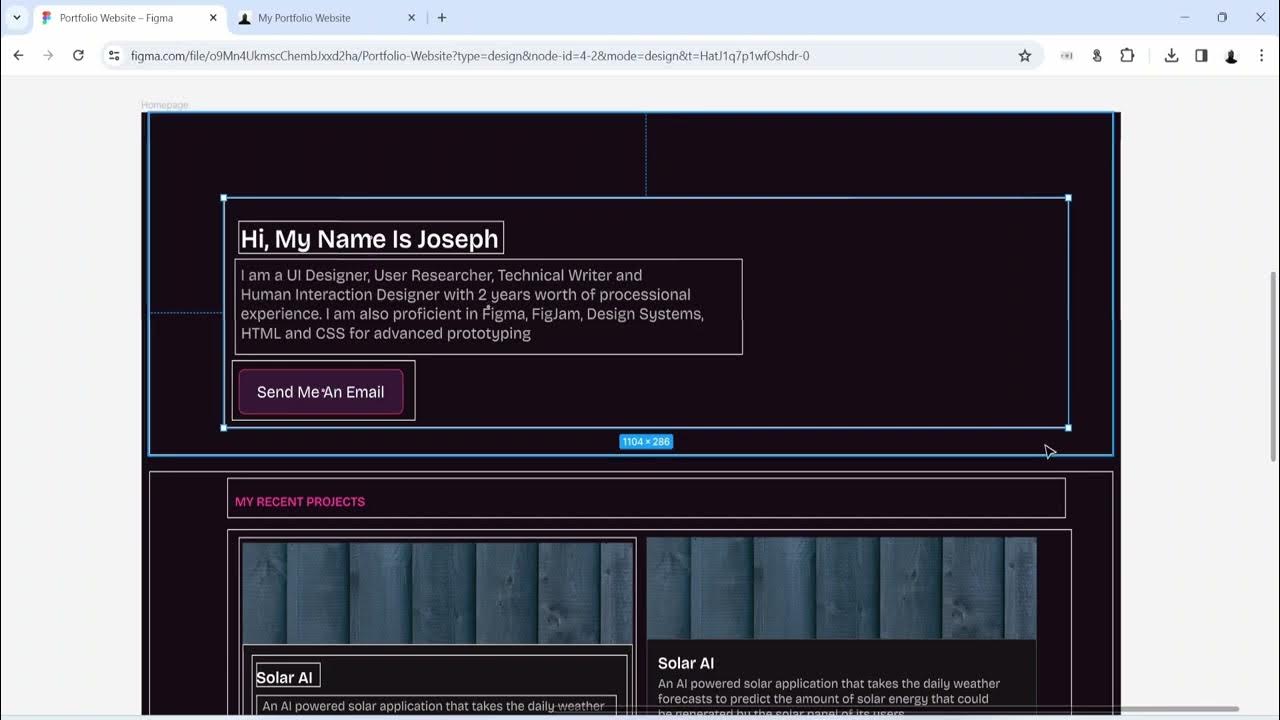Click the 1104 × 286 dimension label
The height and width of the screenshot is (720, 1280).
tap(646, 442)
